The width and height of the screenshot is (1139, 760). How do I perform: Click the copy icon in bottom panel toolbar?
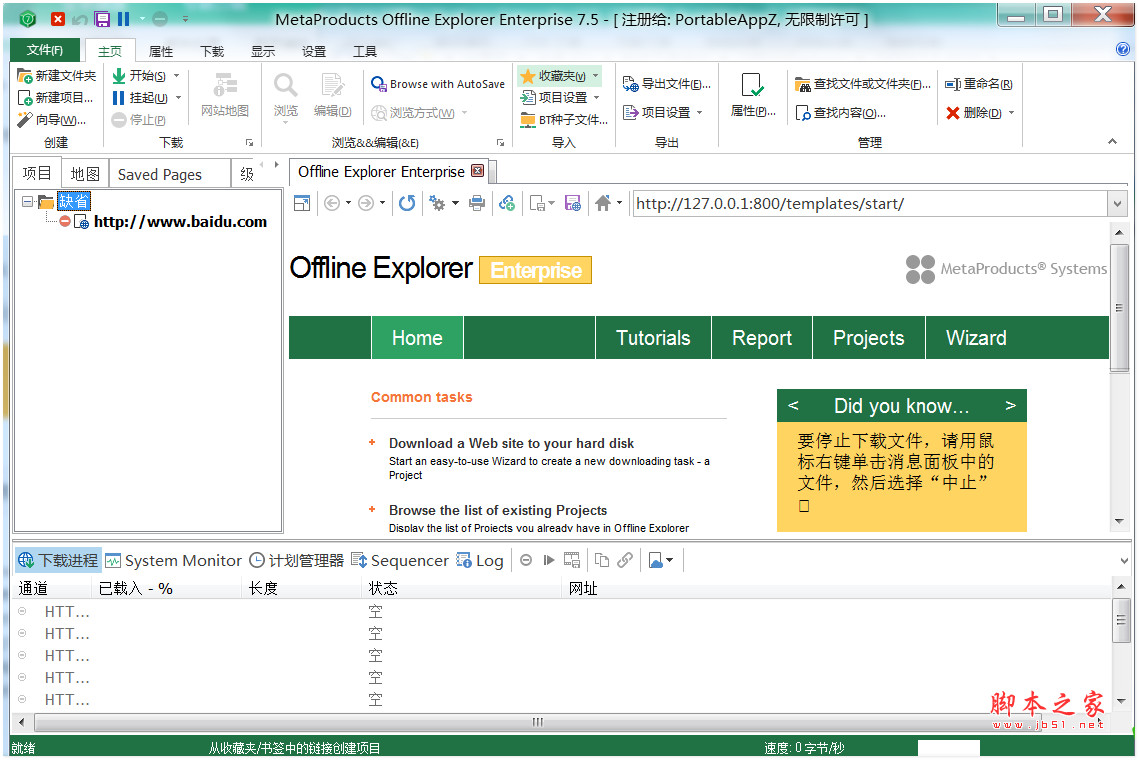[x=601, y=560]
